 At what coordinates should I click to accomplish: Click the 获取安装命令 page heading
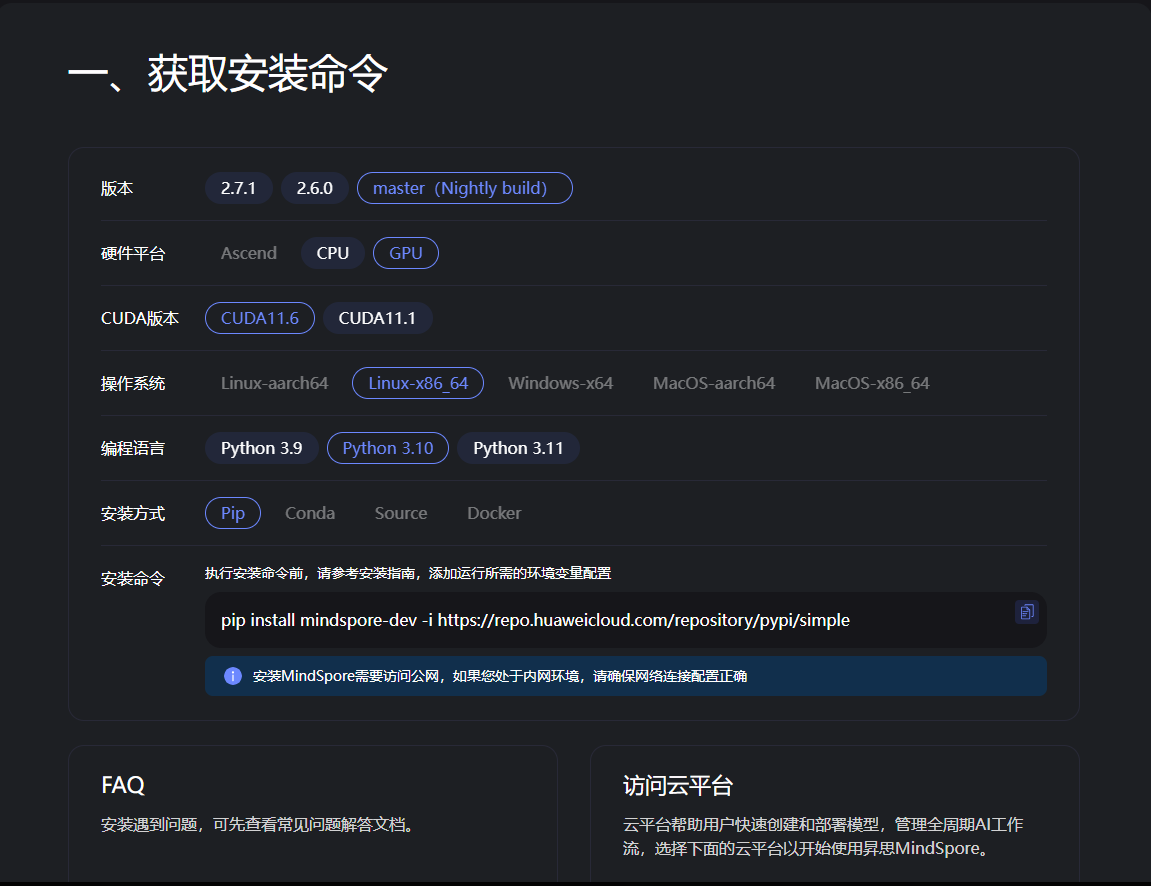click(x=228, y=73)
